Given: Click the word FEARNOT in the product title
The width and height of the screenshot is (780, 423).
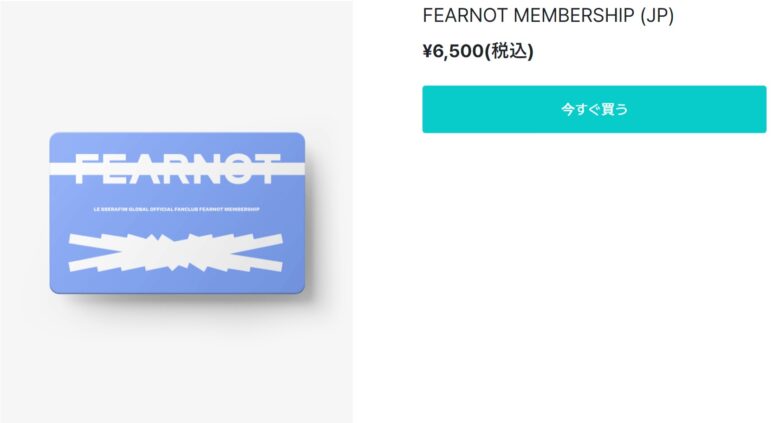Looking at the screenshot, I should click(465, 15).
